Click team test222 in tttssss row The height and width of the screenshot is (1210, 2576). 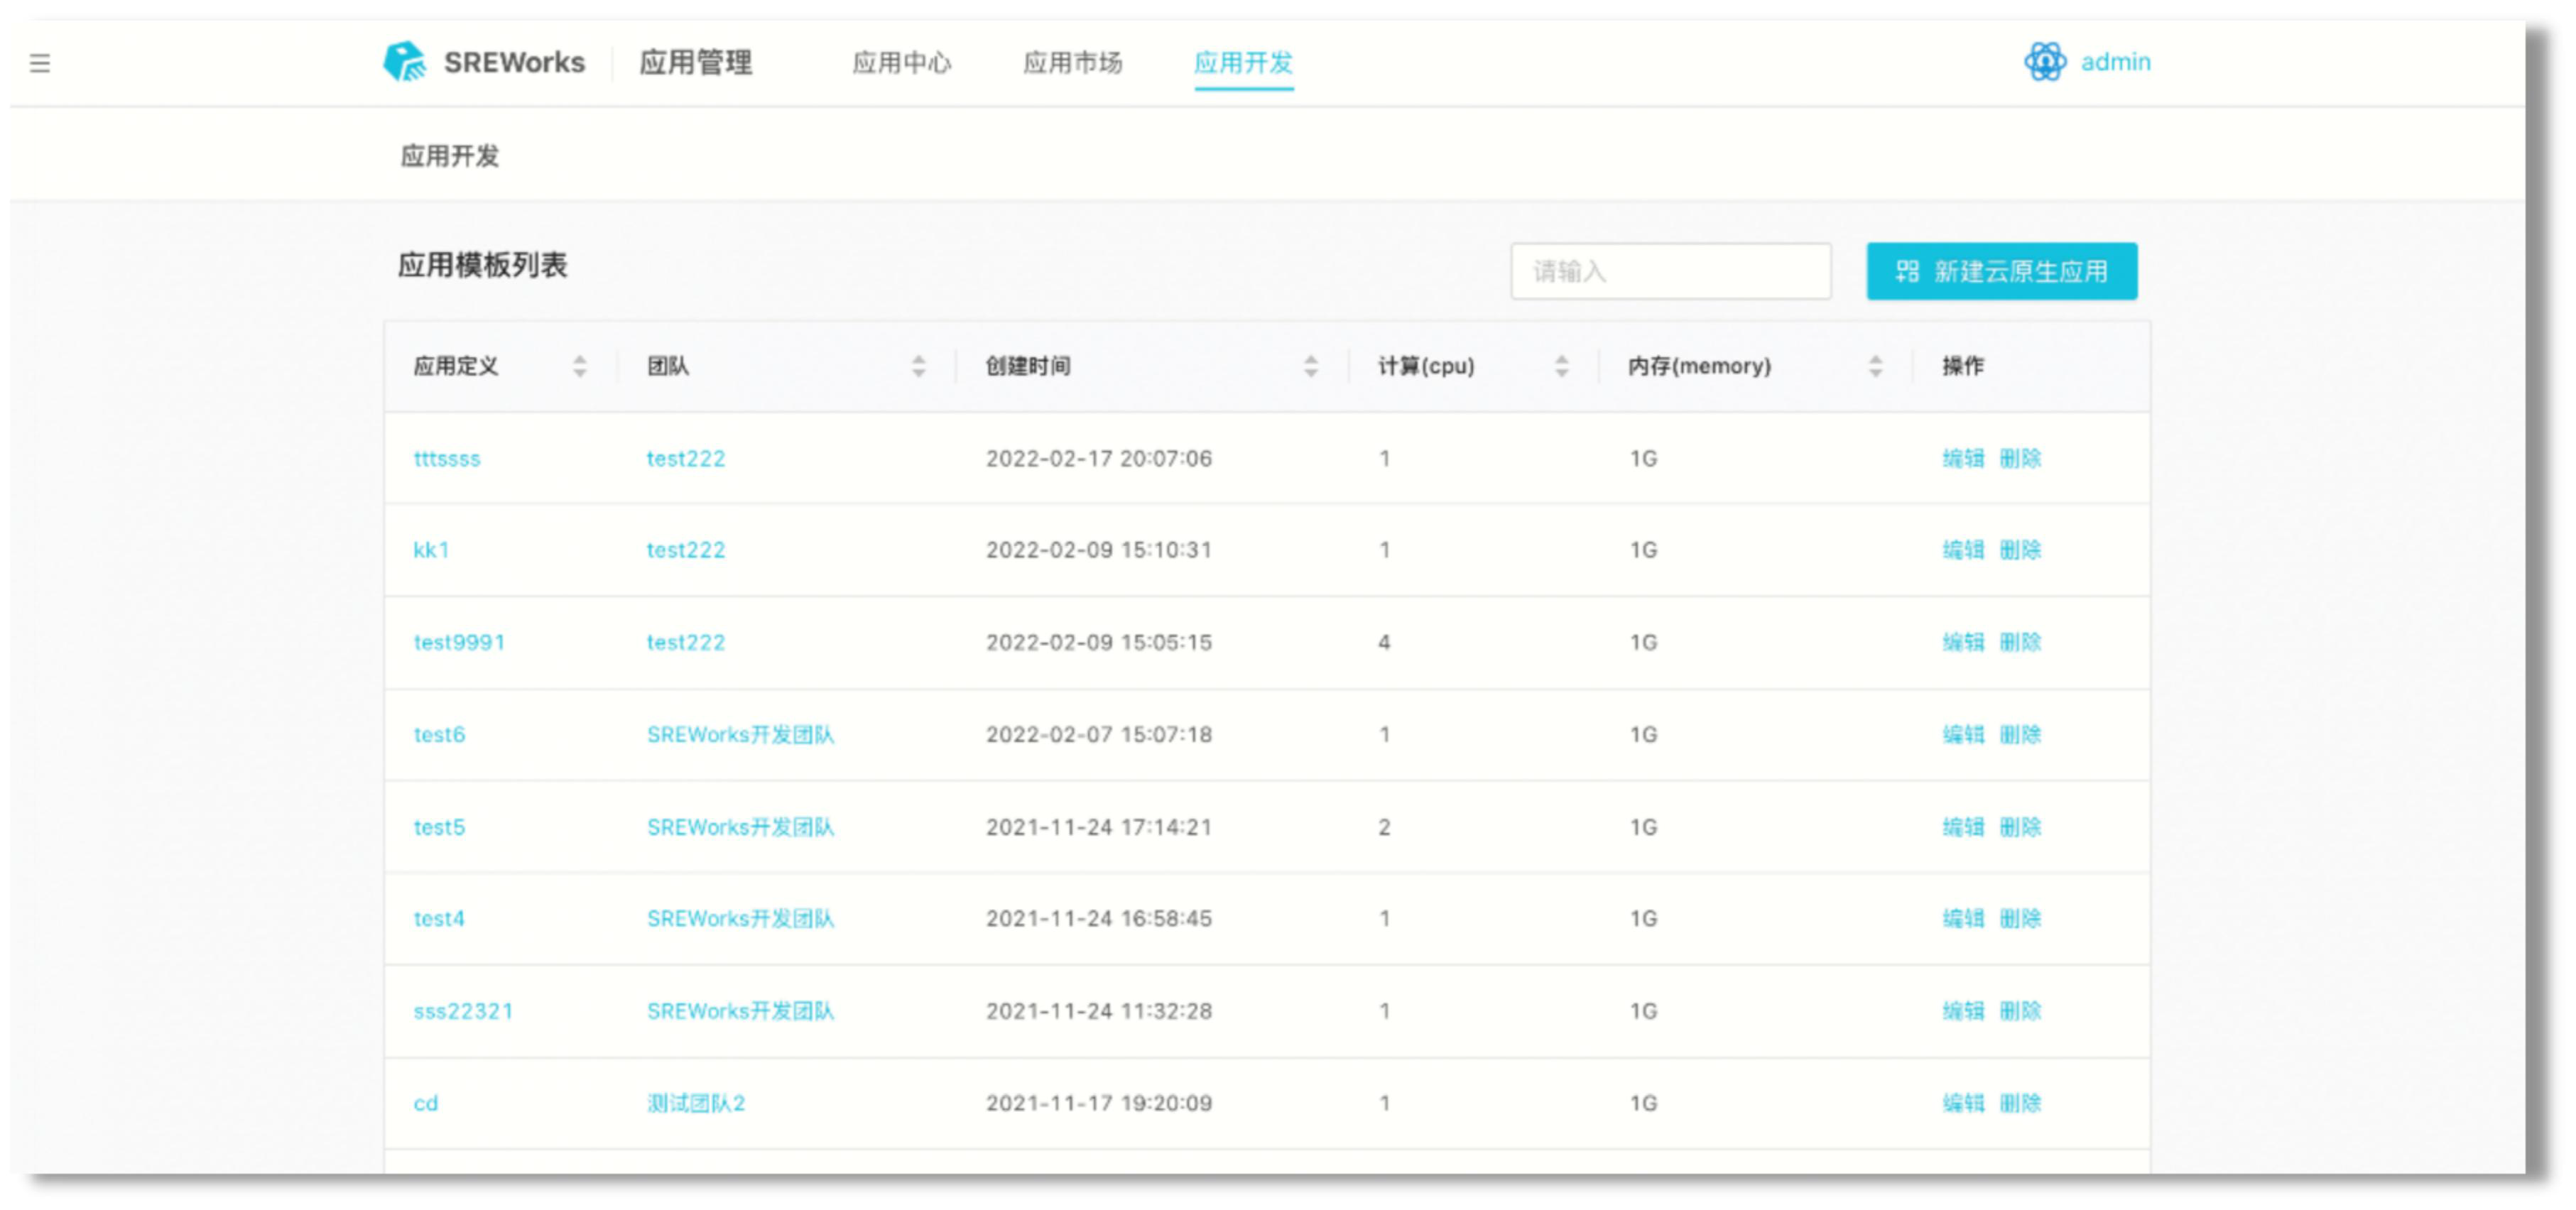pyautogui.click(x=686, y=459)
